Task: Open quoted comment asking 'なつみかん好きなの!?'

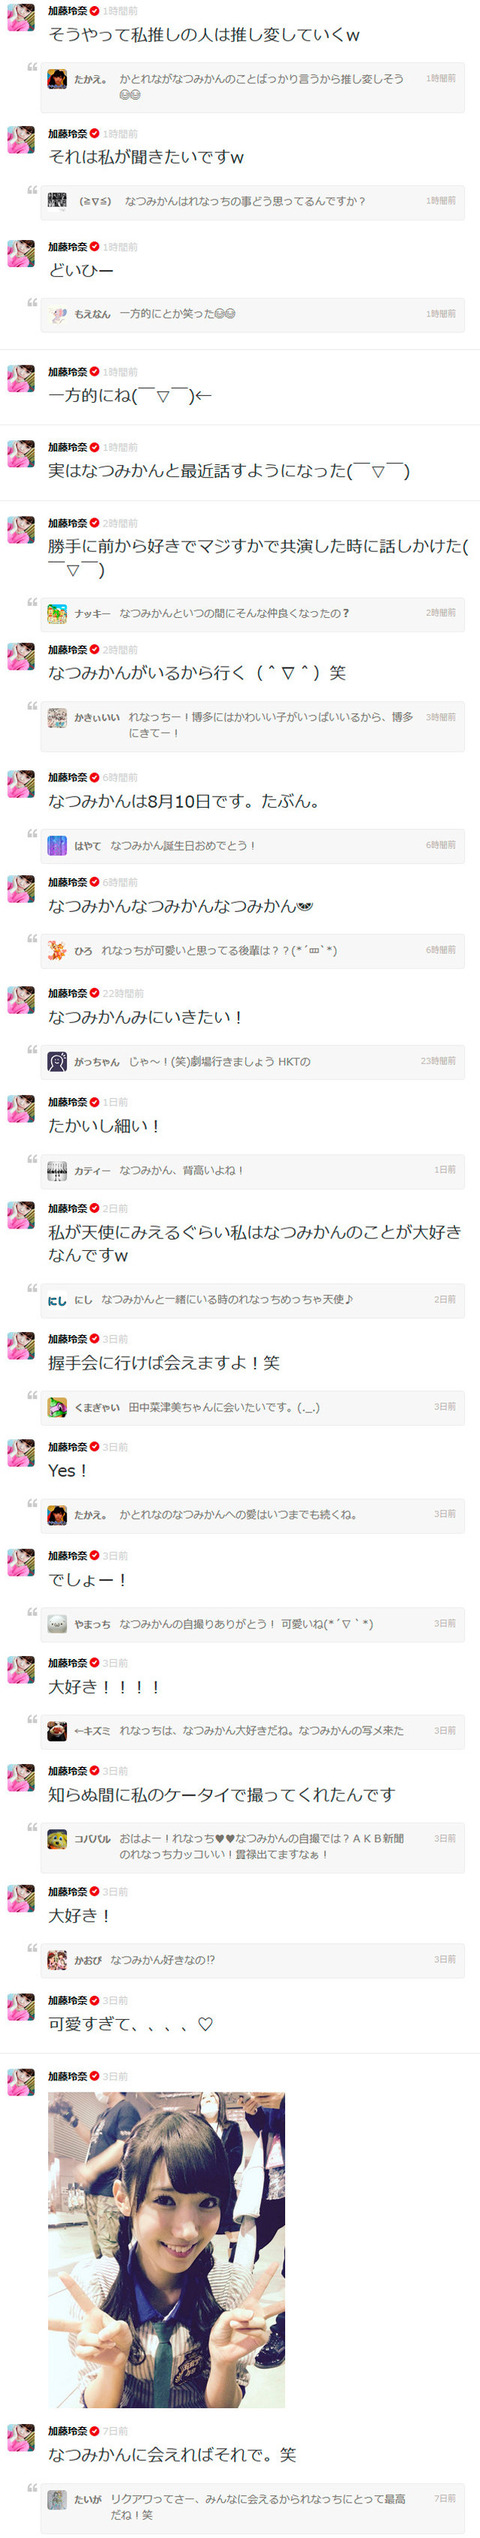Action: (252, 1960)
